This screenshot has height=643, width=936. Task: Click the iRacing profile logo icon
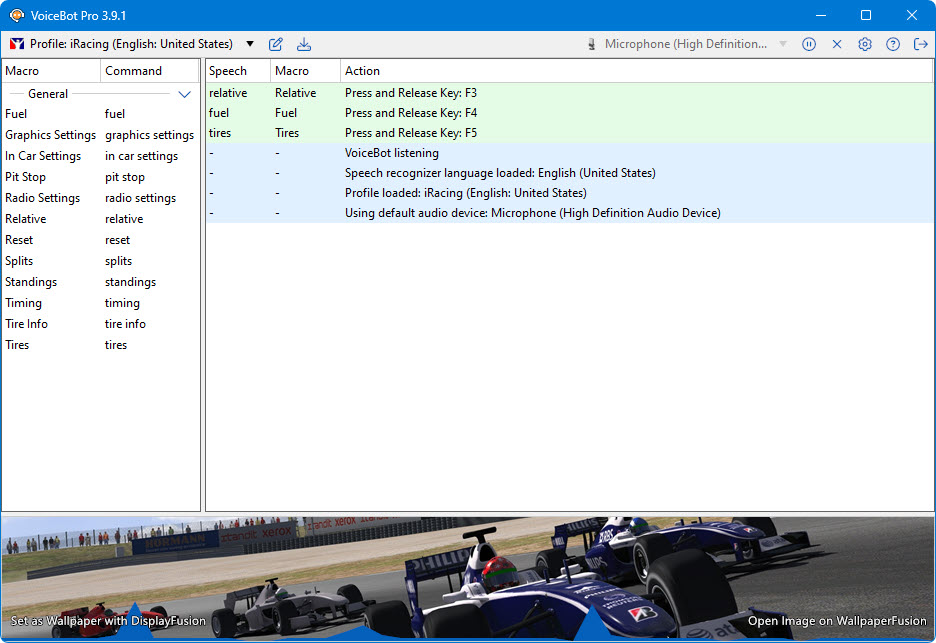(16, 44)
